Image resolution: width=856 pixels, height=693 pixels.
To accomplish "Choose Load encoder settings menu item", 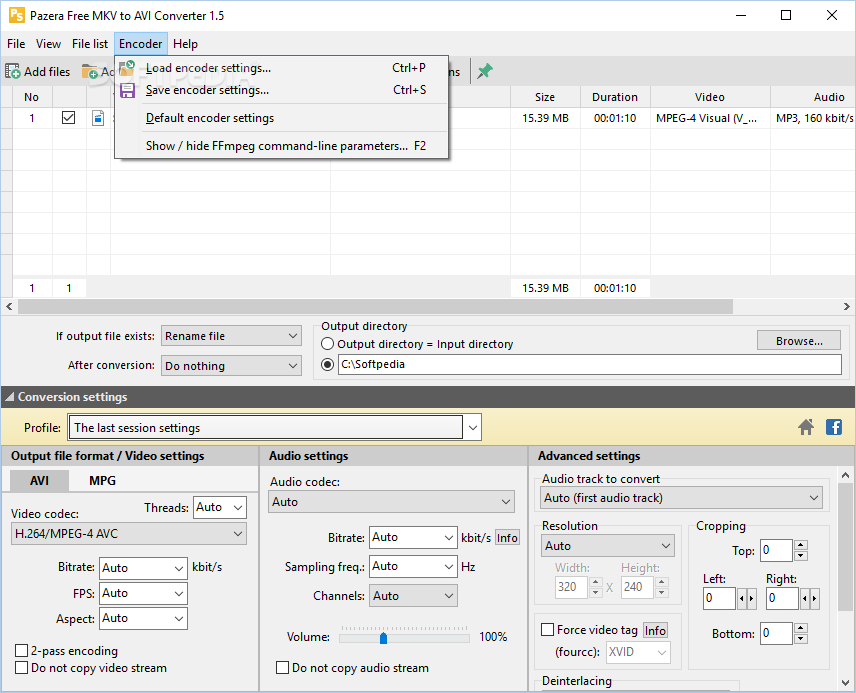I will 281,68.
